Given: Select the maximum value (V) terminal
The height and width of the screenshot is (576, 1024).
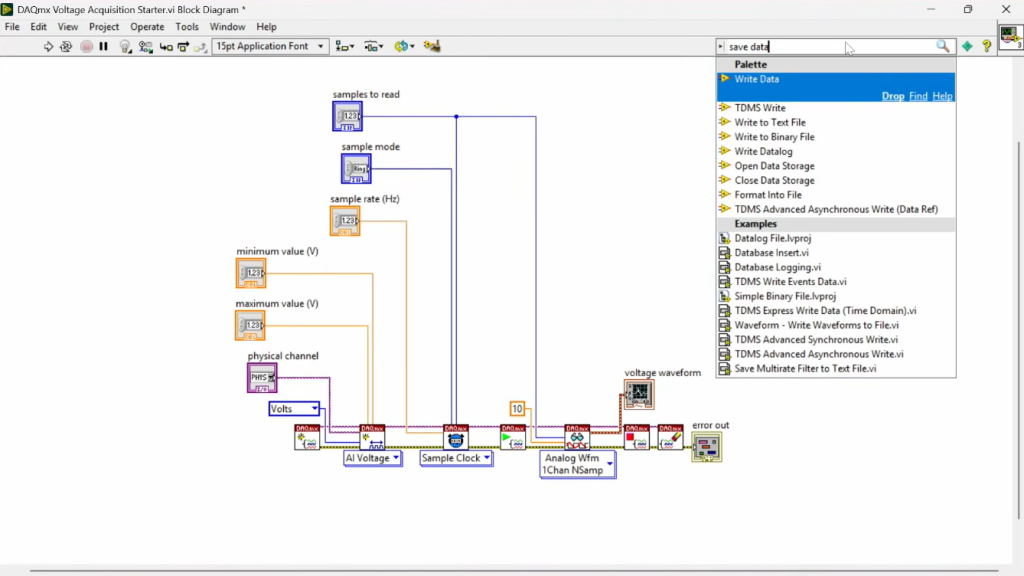Looking at the screenshot, I should click(x=250, y=326).
